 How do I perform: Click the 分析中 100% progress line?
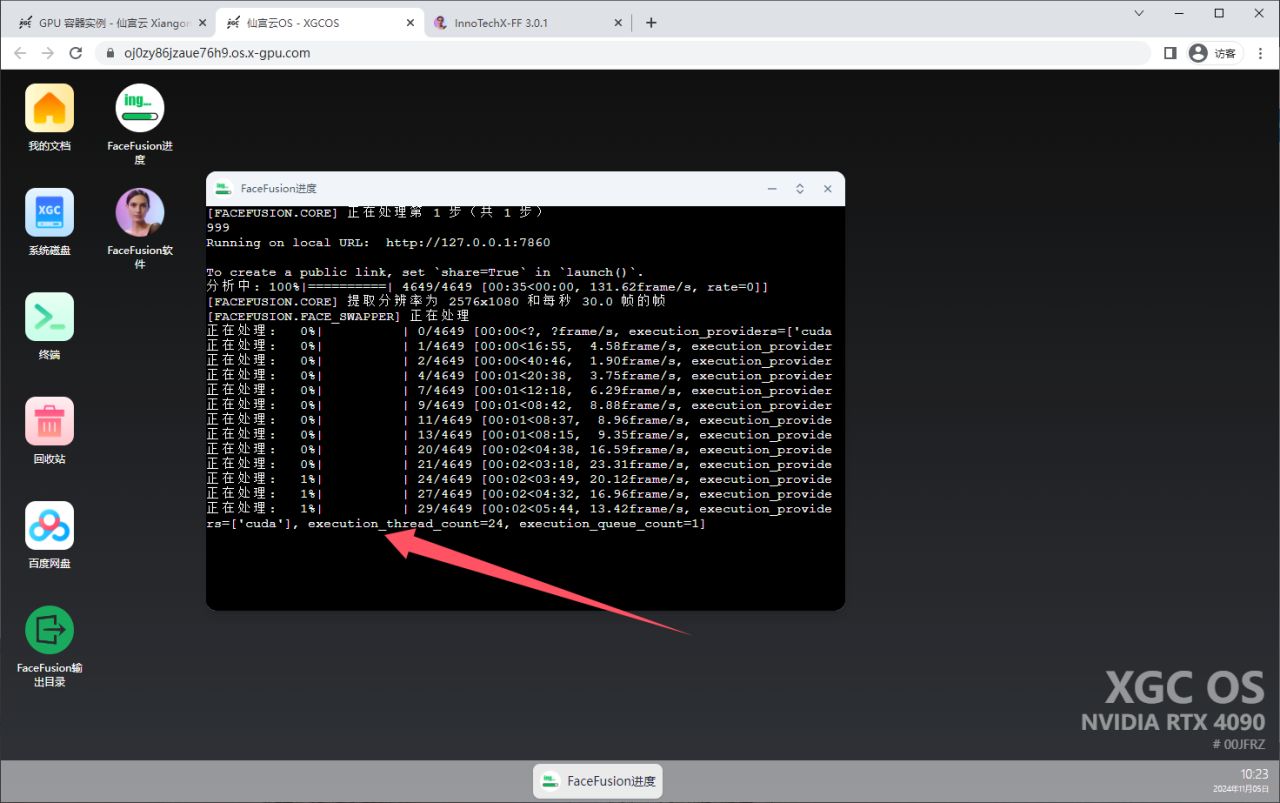pos(487,287)
